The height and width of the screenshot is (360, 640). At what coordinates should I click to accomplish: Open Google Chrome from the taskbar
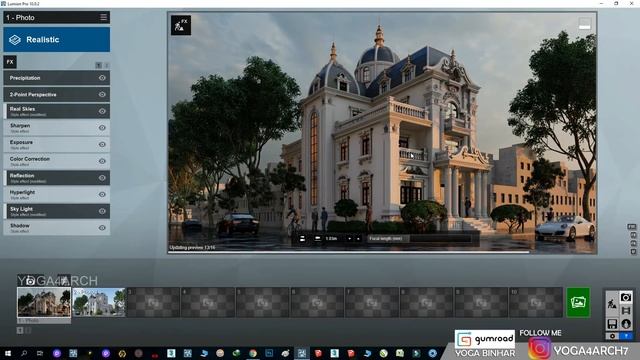click(x=253, y=353)
